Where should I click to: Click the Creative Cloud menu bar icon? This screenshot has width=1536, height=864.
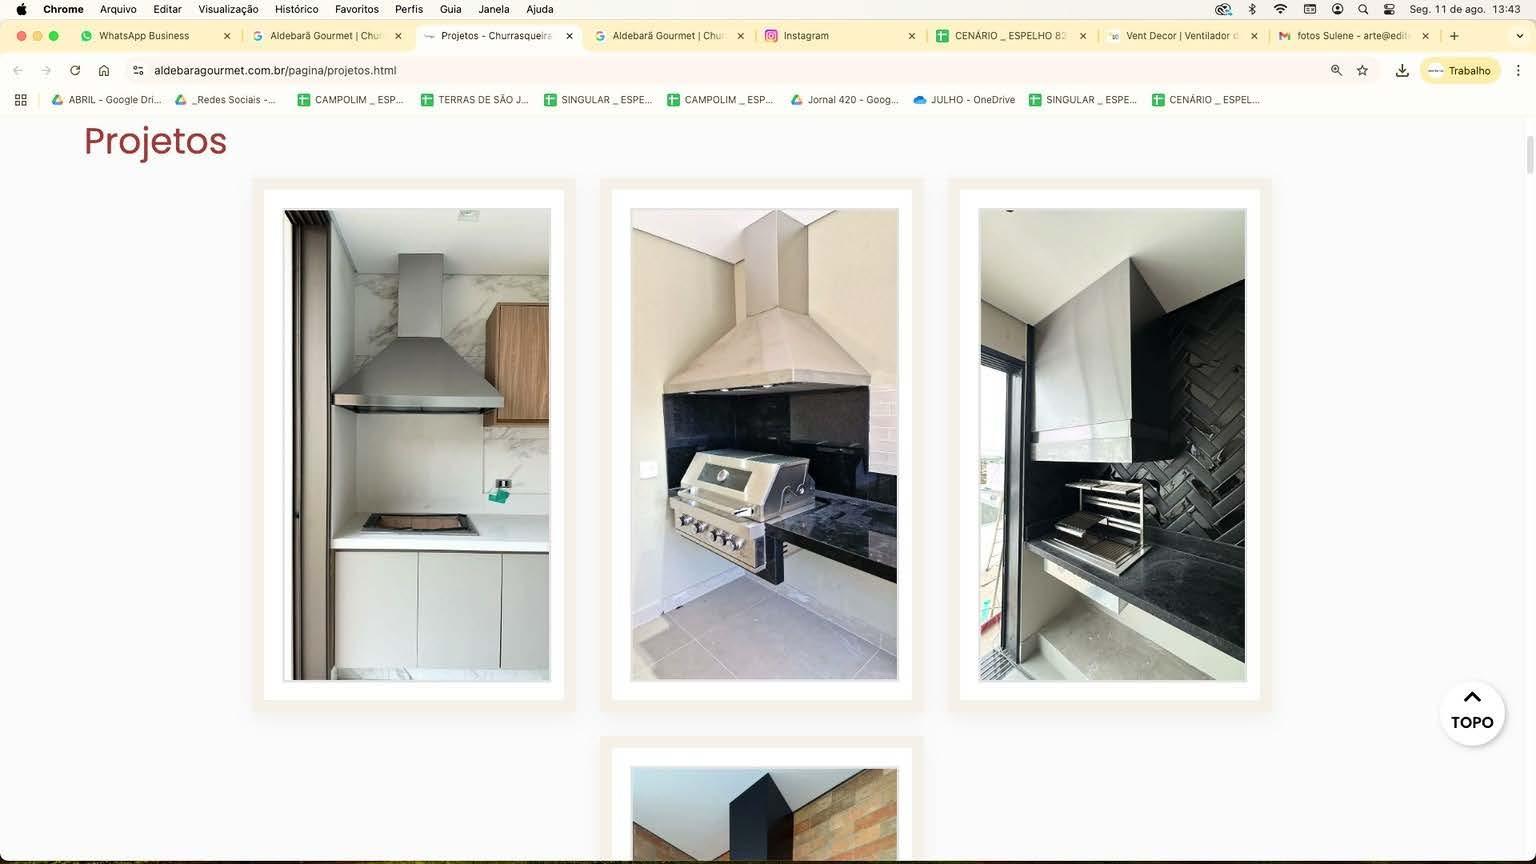tap(1223, 9)
